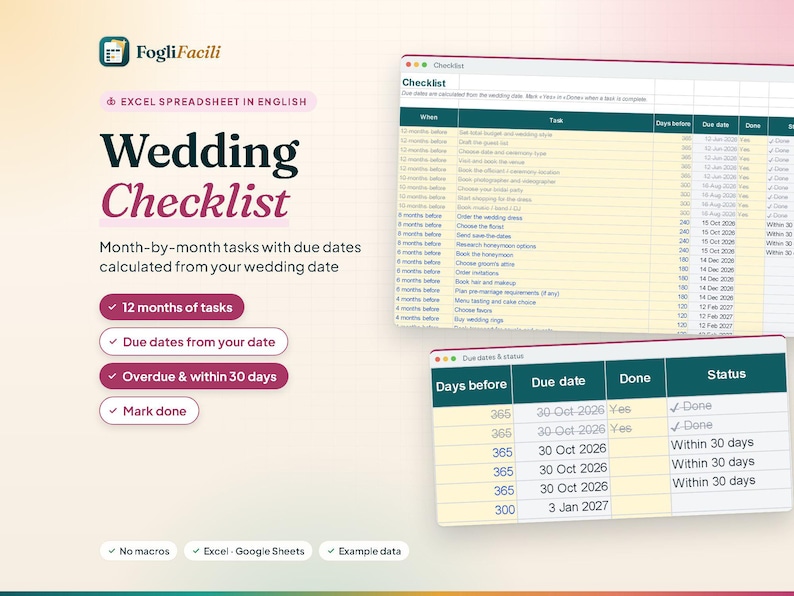Click the 'Book hair and makeup' task
This screenshot has width=794, height=596.
[x=485, y=282]
